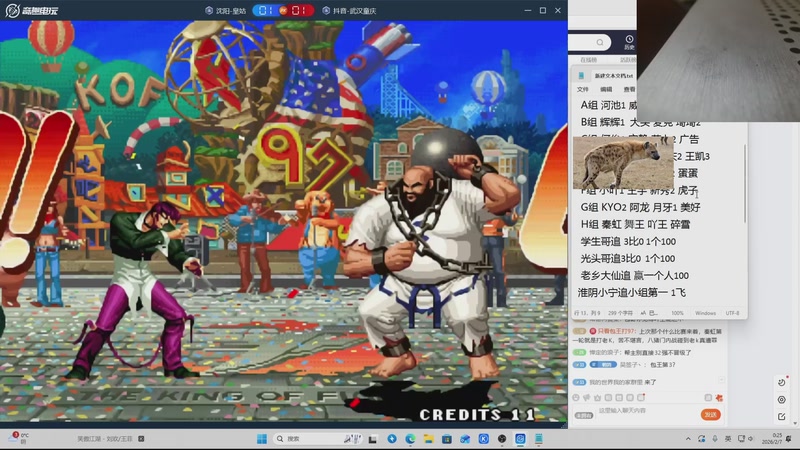
Task: Click the 100% zoom level in status bar
Action: click(x=677, y=313)
